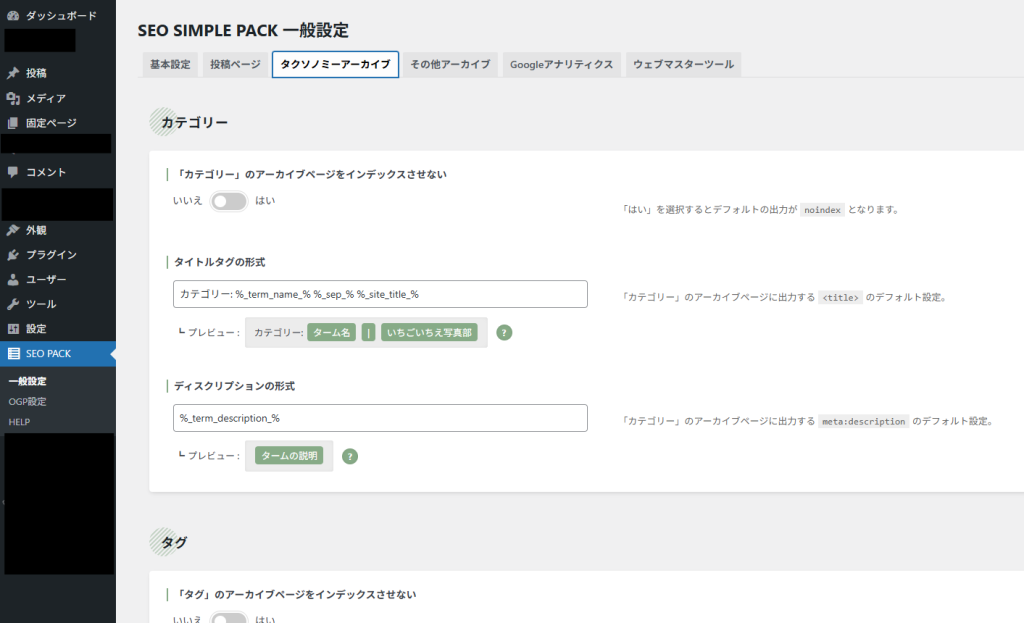The width and height of the screenshot is (1024, 623).
Task: Click the Dashboard icon in sidebar
Action: click(x=13, y=16)
